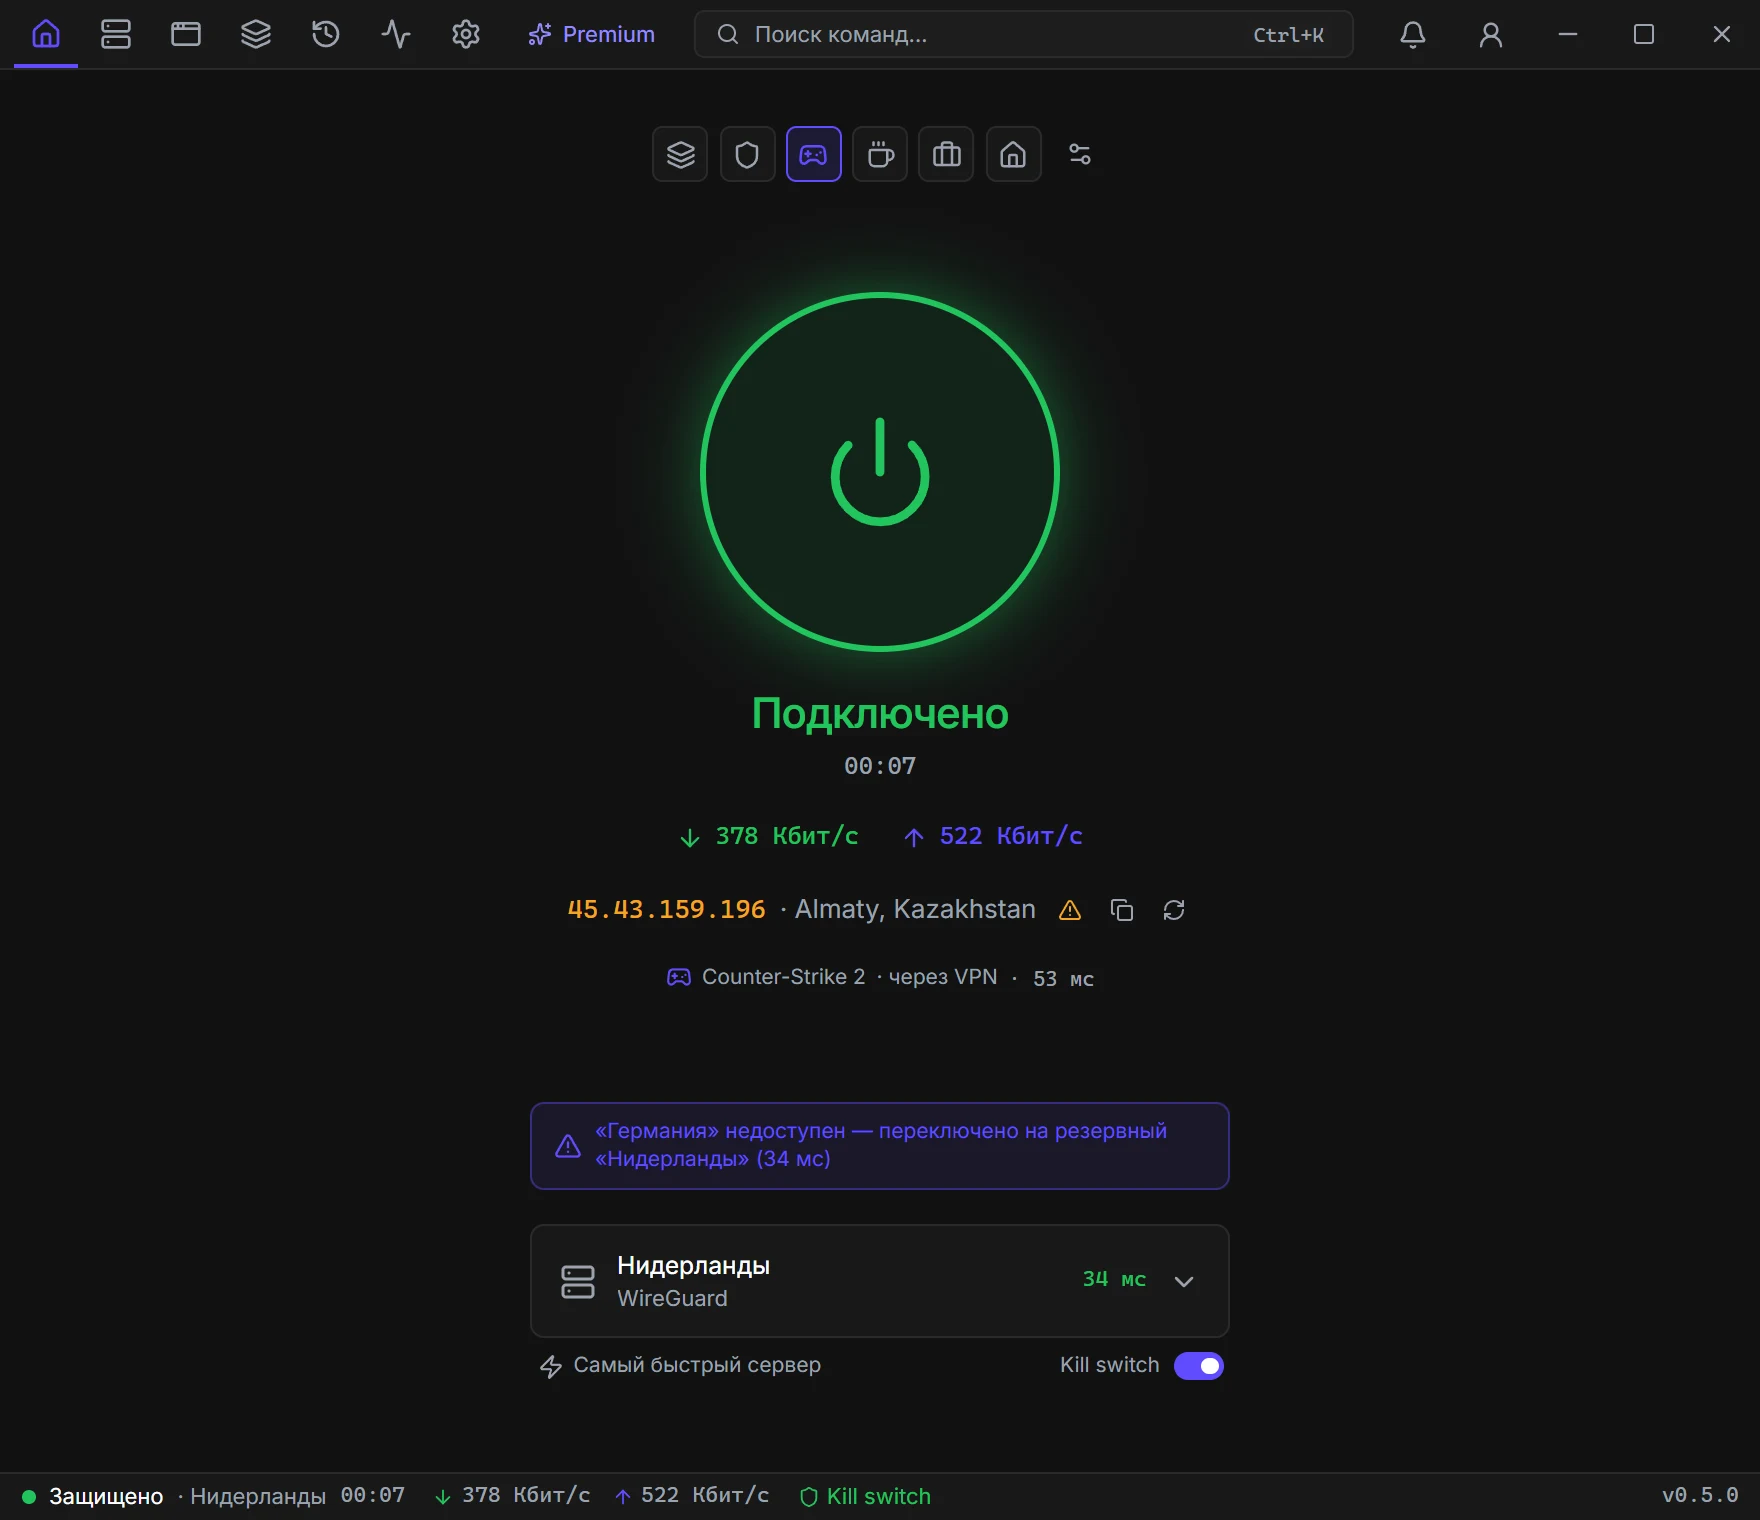
Task: Click the orange warning icon beside Almaty, Kazakhstan
Action: click(1070, 910)
